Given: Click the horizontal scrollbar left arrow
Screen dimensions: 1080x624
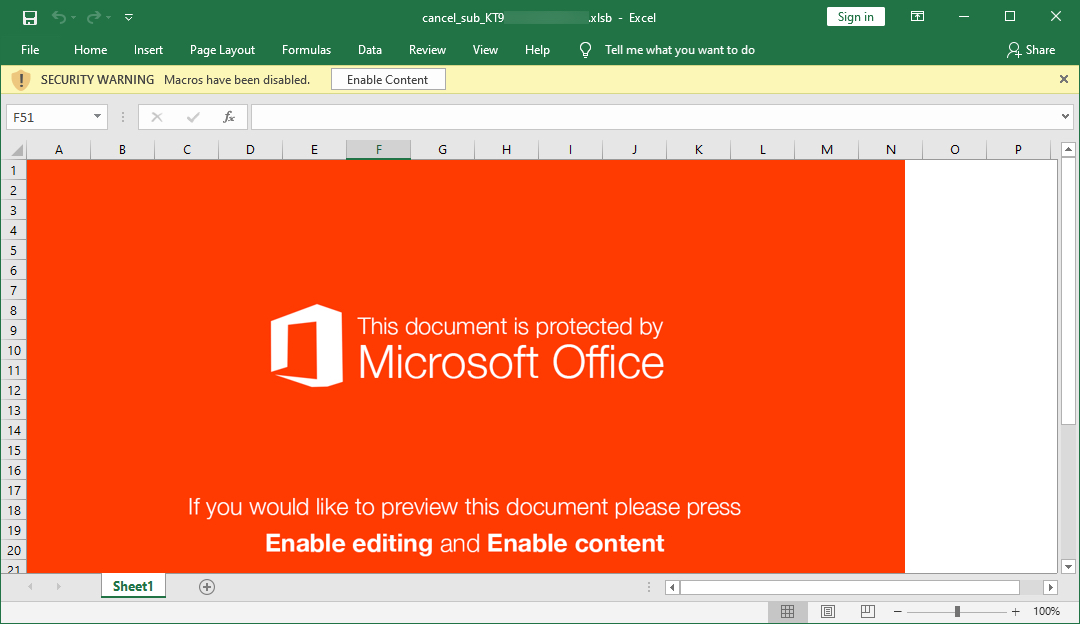Looking at the screenshot, I should (x=673, y=587).
